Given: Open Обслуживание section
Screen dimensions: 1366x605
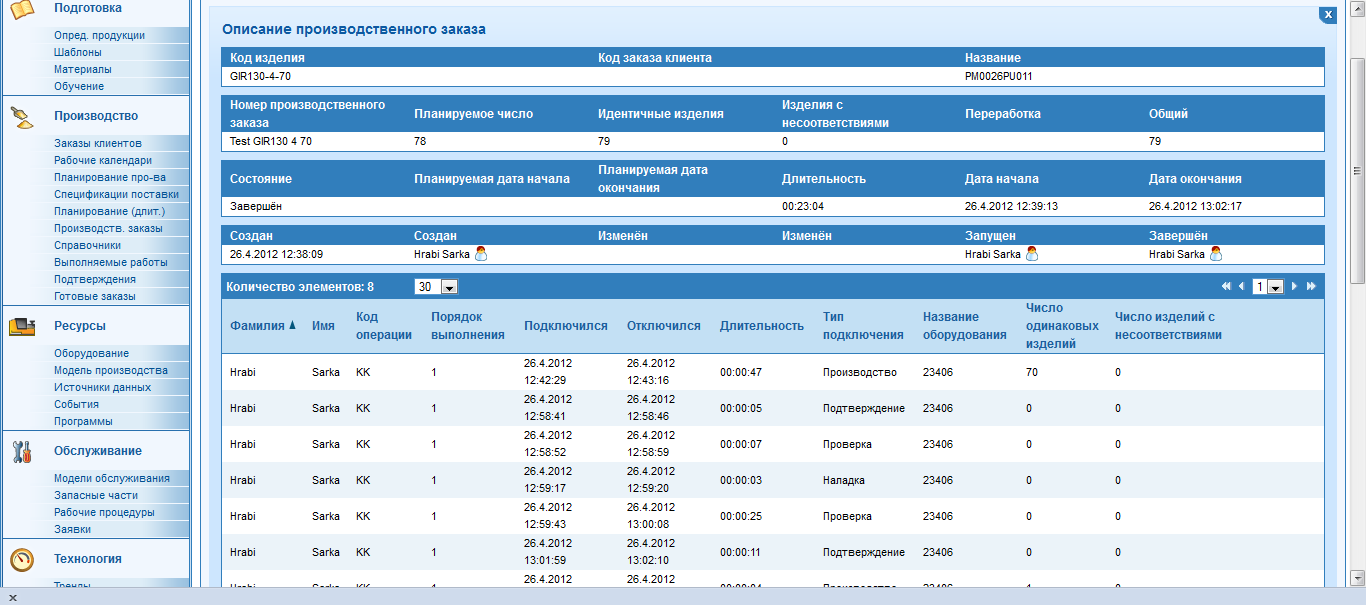Looking at the screenshot, I should coord(98,451).
